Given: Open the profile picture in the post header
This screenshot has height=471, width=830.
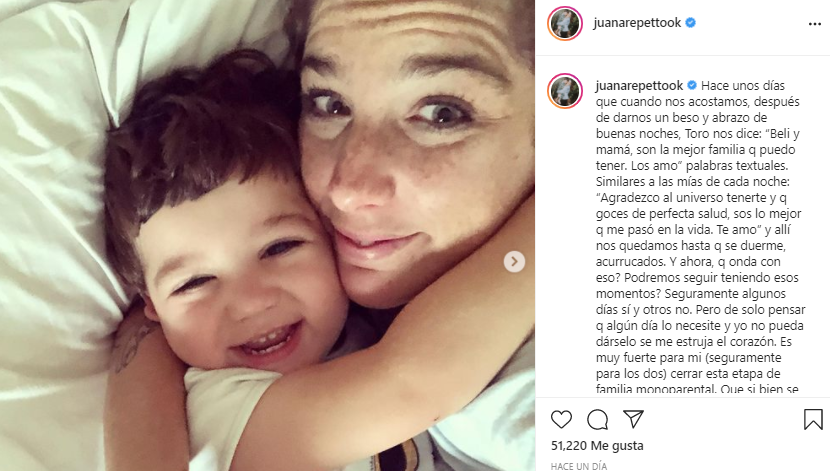Looking at the screenshot, I should click(565, 23).
